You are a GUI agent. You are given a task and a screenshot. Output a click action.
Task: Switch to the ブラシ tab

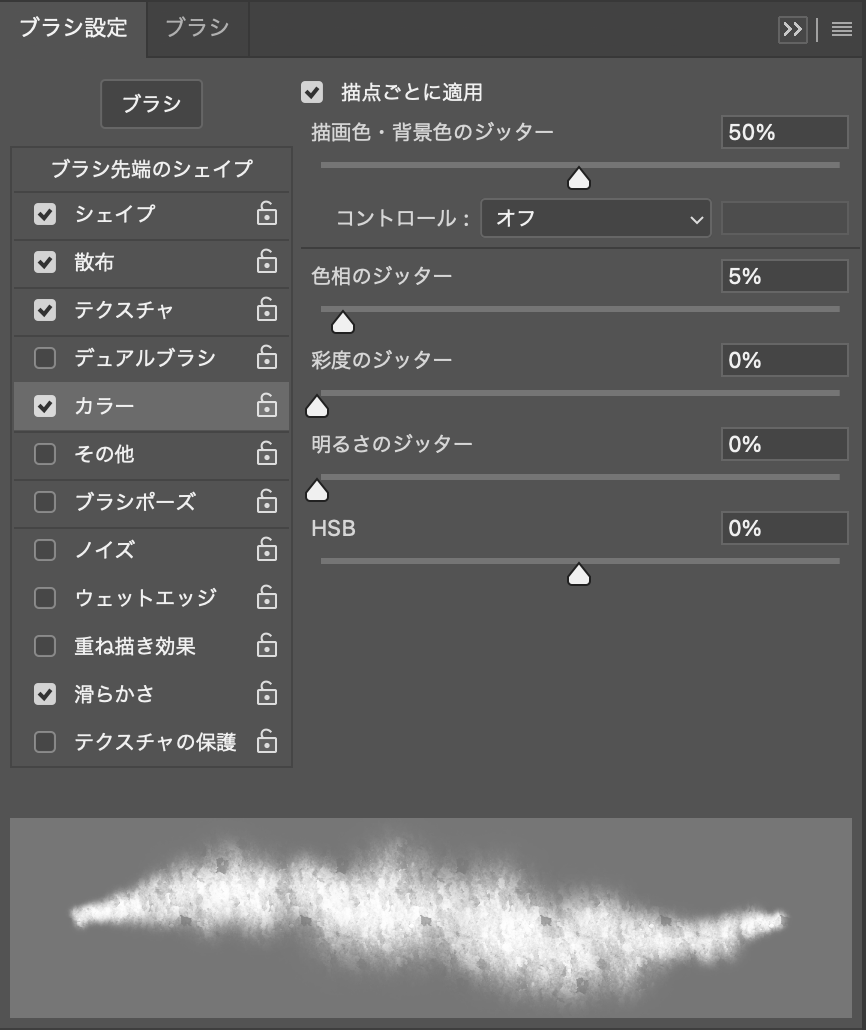(197, 28)
